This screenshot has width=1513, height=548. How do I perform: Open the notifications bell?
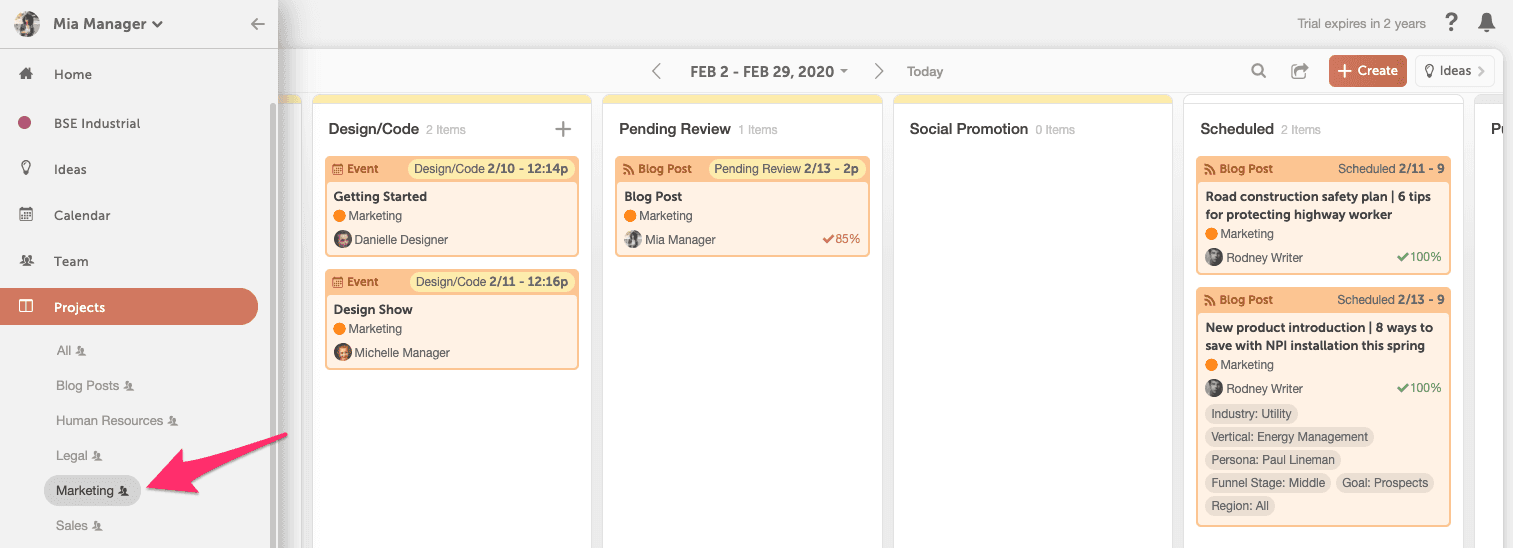click(x=1487, y=22)
